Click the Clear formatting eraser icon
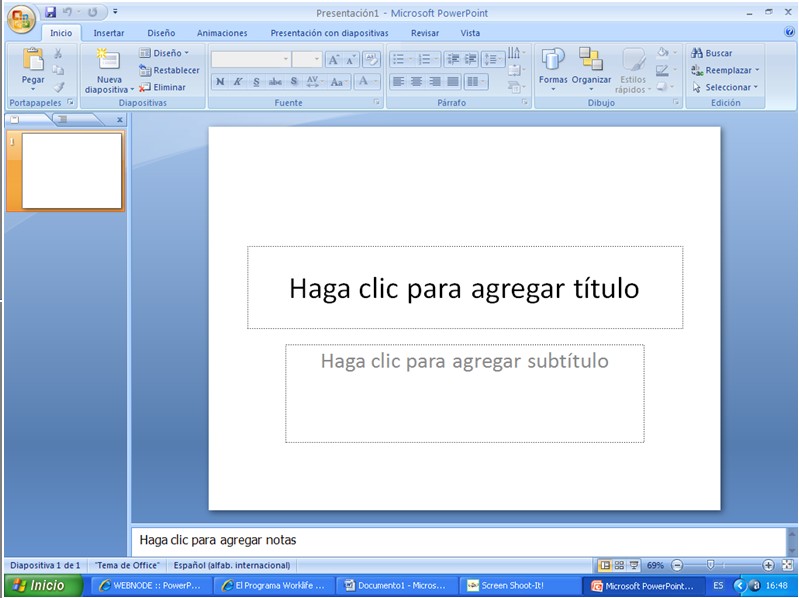This screenshot has width=799, height=598. pos(371,60)
